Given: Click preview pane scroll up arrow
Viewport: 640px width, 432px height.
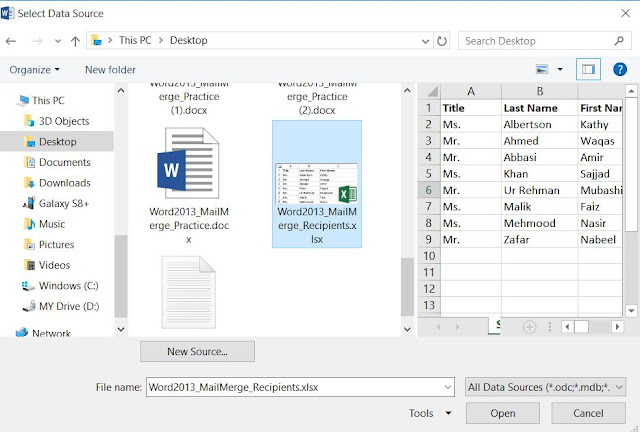Looking at the screenshot, I should (x=631, y=91).
